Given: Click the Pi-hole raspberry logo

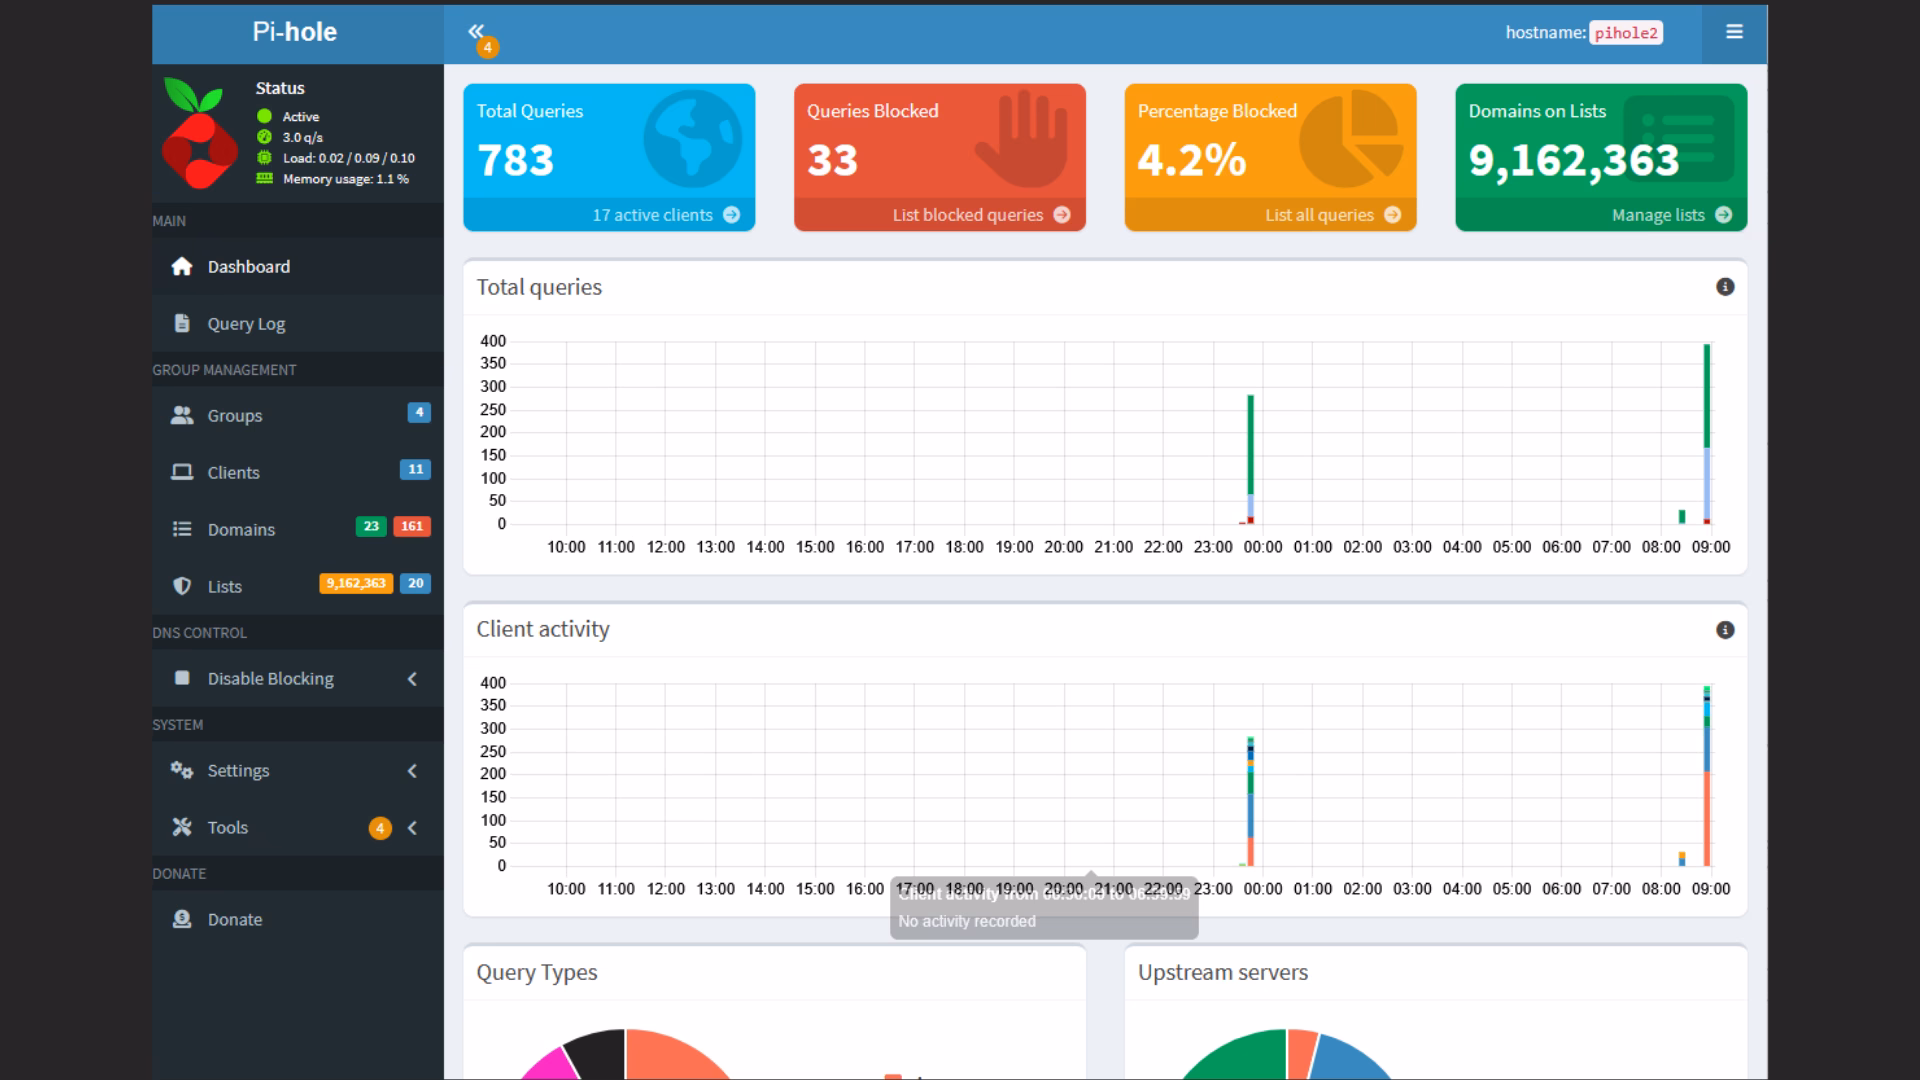Looking at the screenshot, I should pyautogui.click(x=200, y=133).
